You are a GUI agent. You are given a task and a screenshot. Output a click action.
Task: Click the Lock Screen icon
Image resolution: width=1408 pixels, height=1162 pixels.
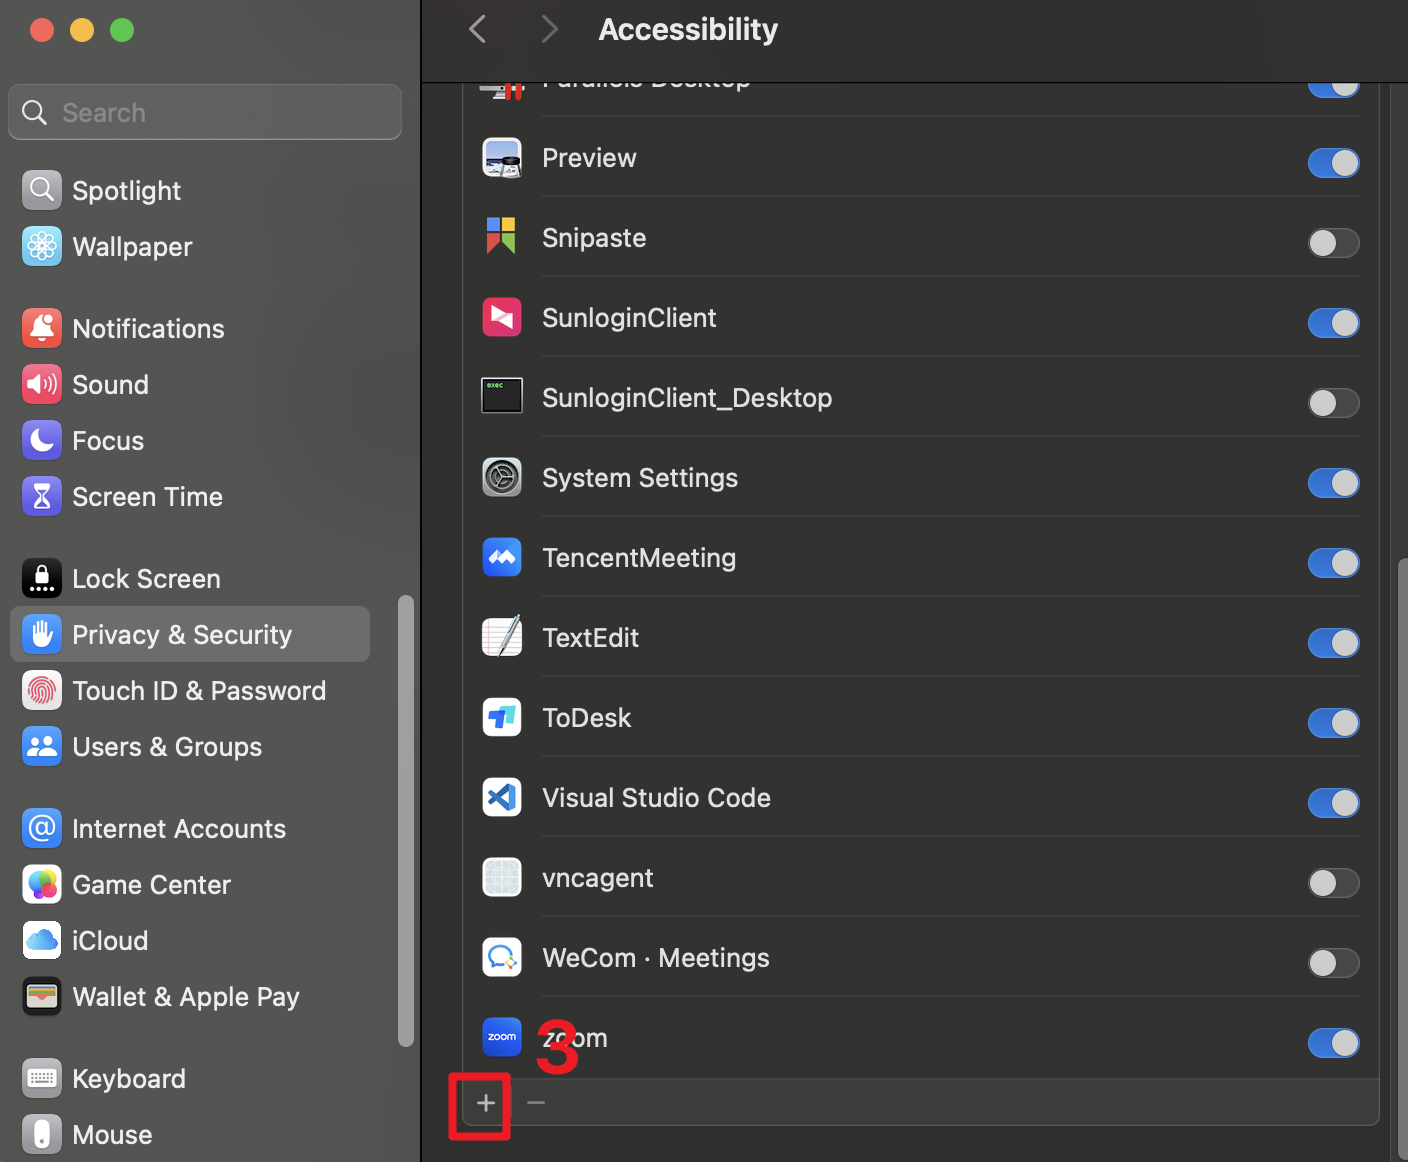pyautogui.click(x=42, y=578)
